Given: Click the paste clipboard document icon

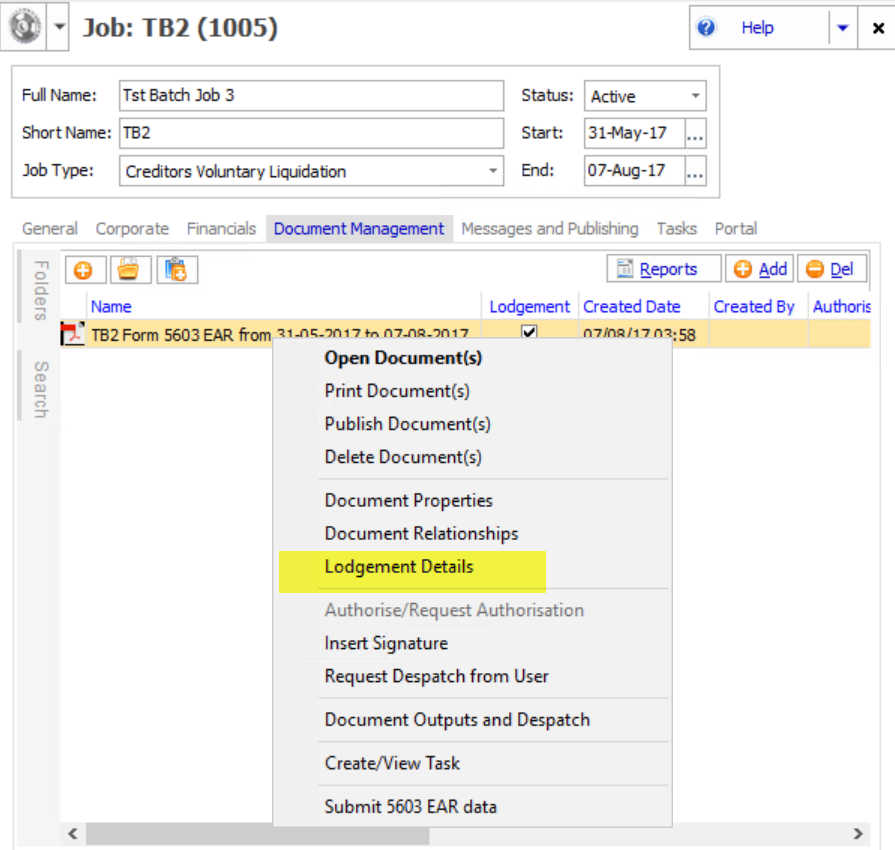Looking at the screenshot, I should tap(177, 269).
